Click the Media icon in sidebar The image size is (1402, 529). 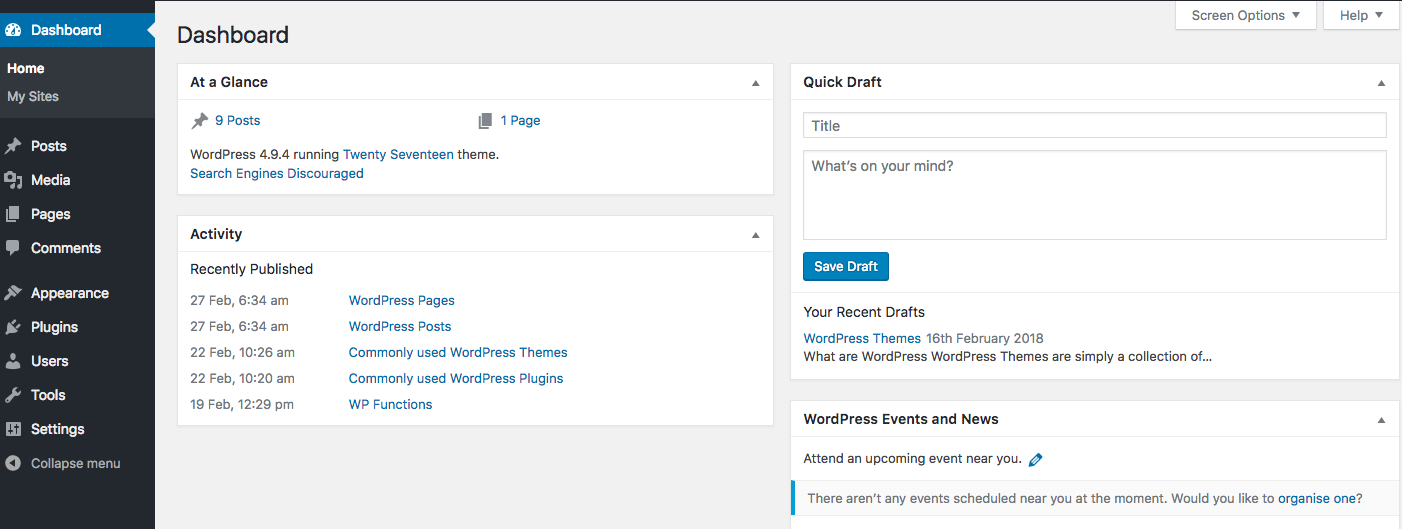tap(13, 180)
